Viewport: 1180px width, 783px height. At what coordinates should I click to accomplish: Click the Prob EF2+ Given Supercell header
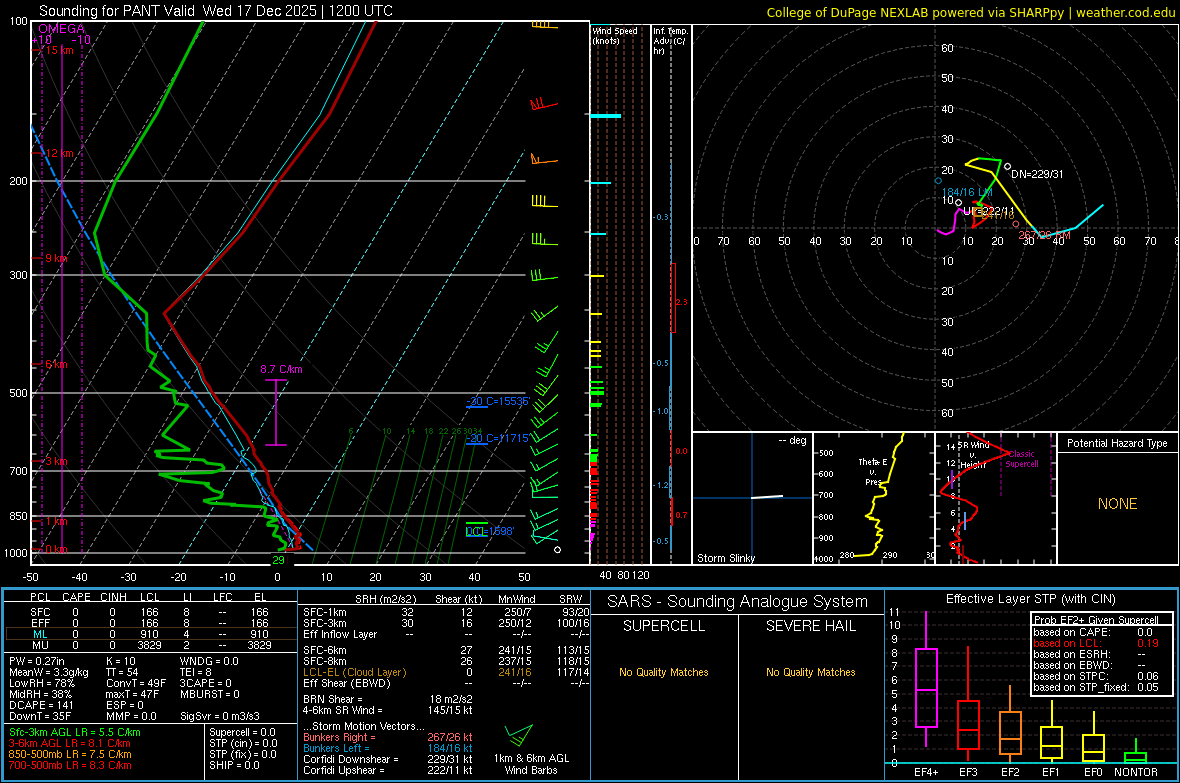(x=1096, y=620)
